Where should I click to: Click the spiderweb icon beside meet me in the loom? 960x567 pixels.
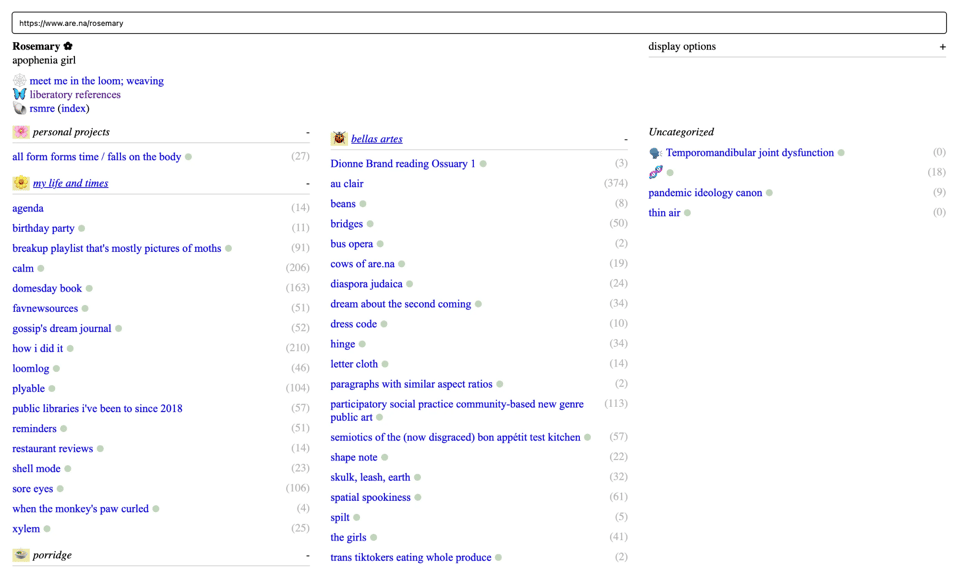[x=19, y=81]
